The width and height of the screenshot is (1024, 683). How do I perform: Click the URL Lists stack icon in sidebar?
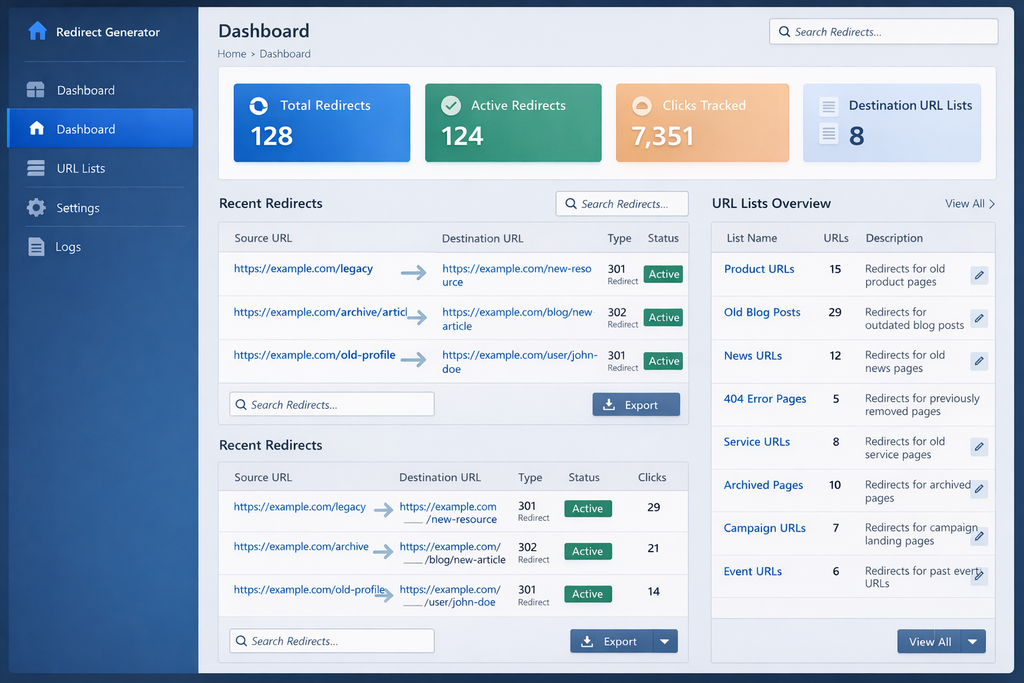pos(36,168)
